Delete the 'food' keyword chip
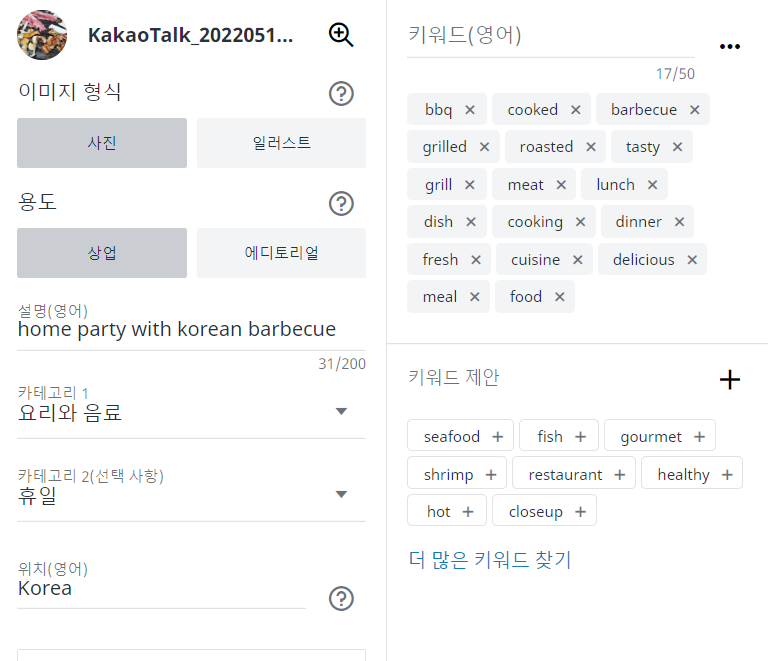The image size is (768, 661). [x=559, y=296]
